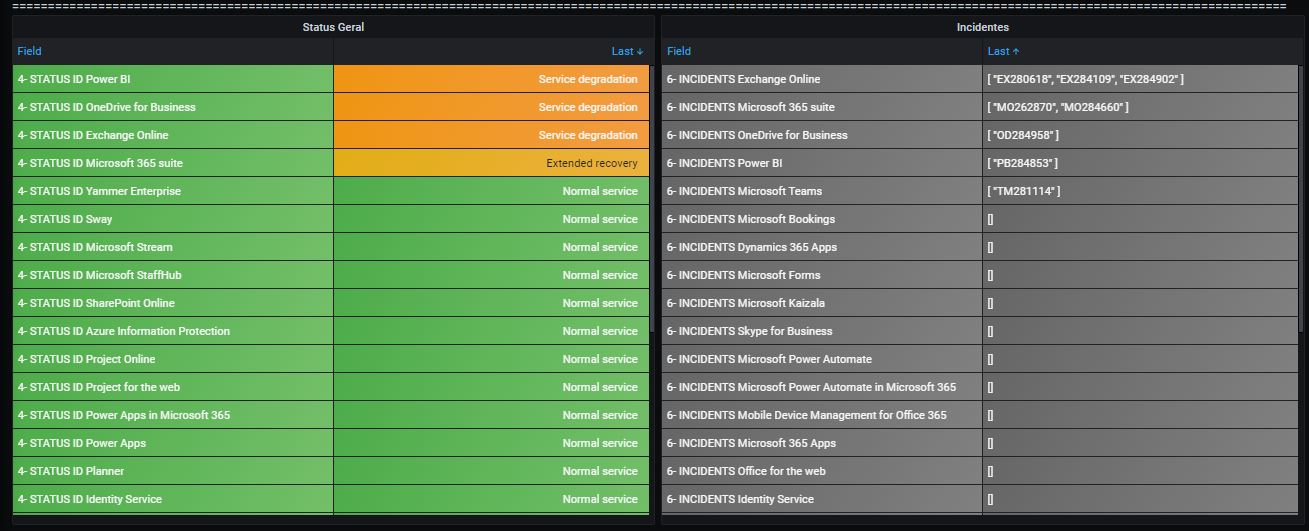The width and height of the screenshot is (1309, 531).
Task: Select the '6- INCIDENTS Power BI' cell
Action: pyautogui.click(x=822, y=163)
